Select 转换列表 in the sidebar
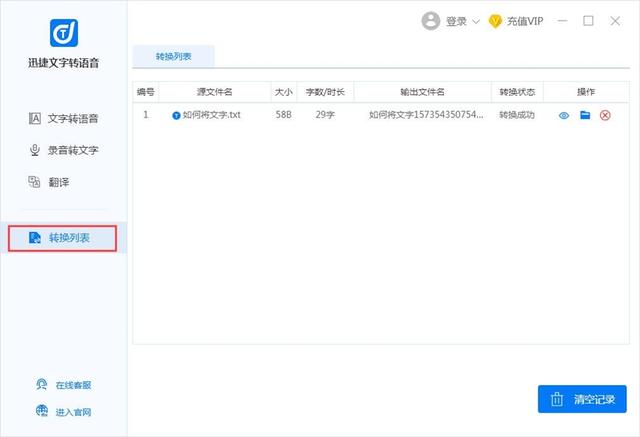 pos(62,238)
